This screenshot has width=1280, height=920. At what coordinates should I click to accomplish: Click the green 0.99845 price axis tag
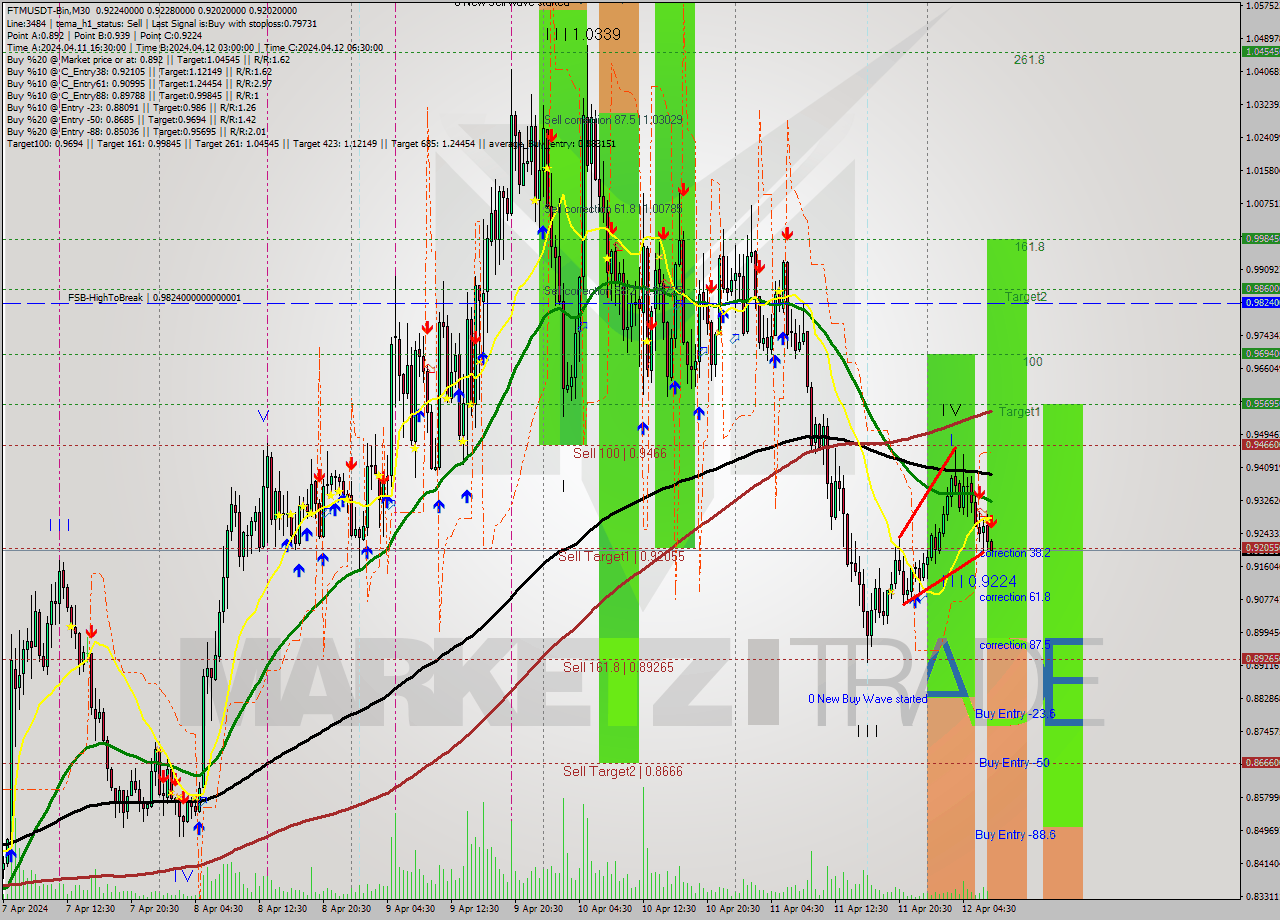1260,238
